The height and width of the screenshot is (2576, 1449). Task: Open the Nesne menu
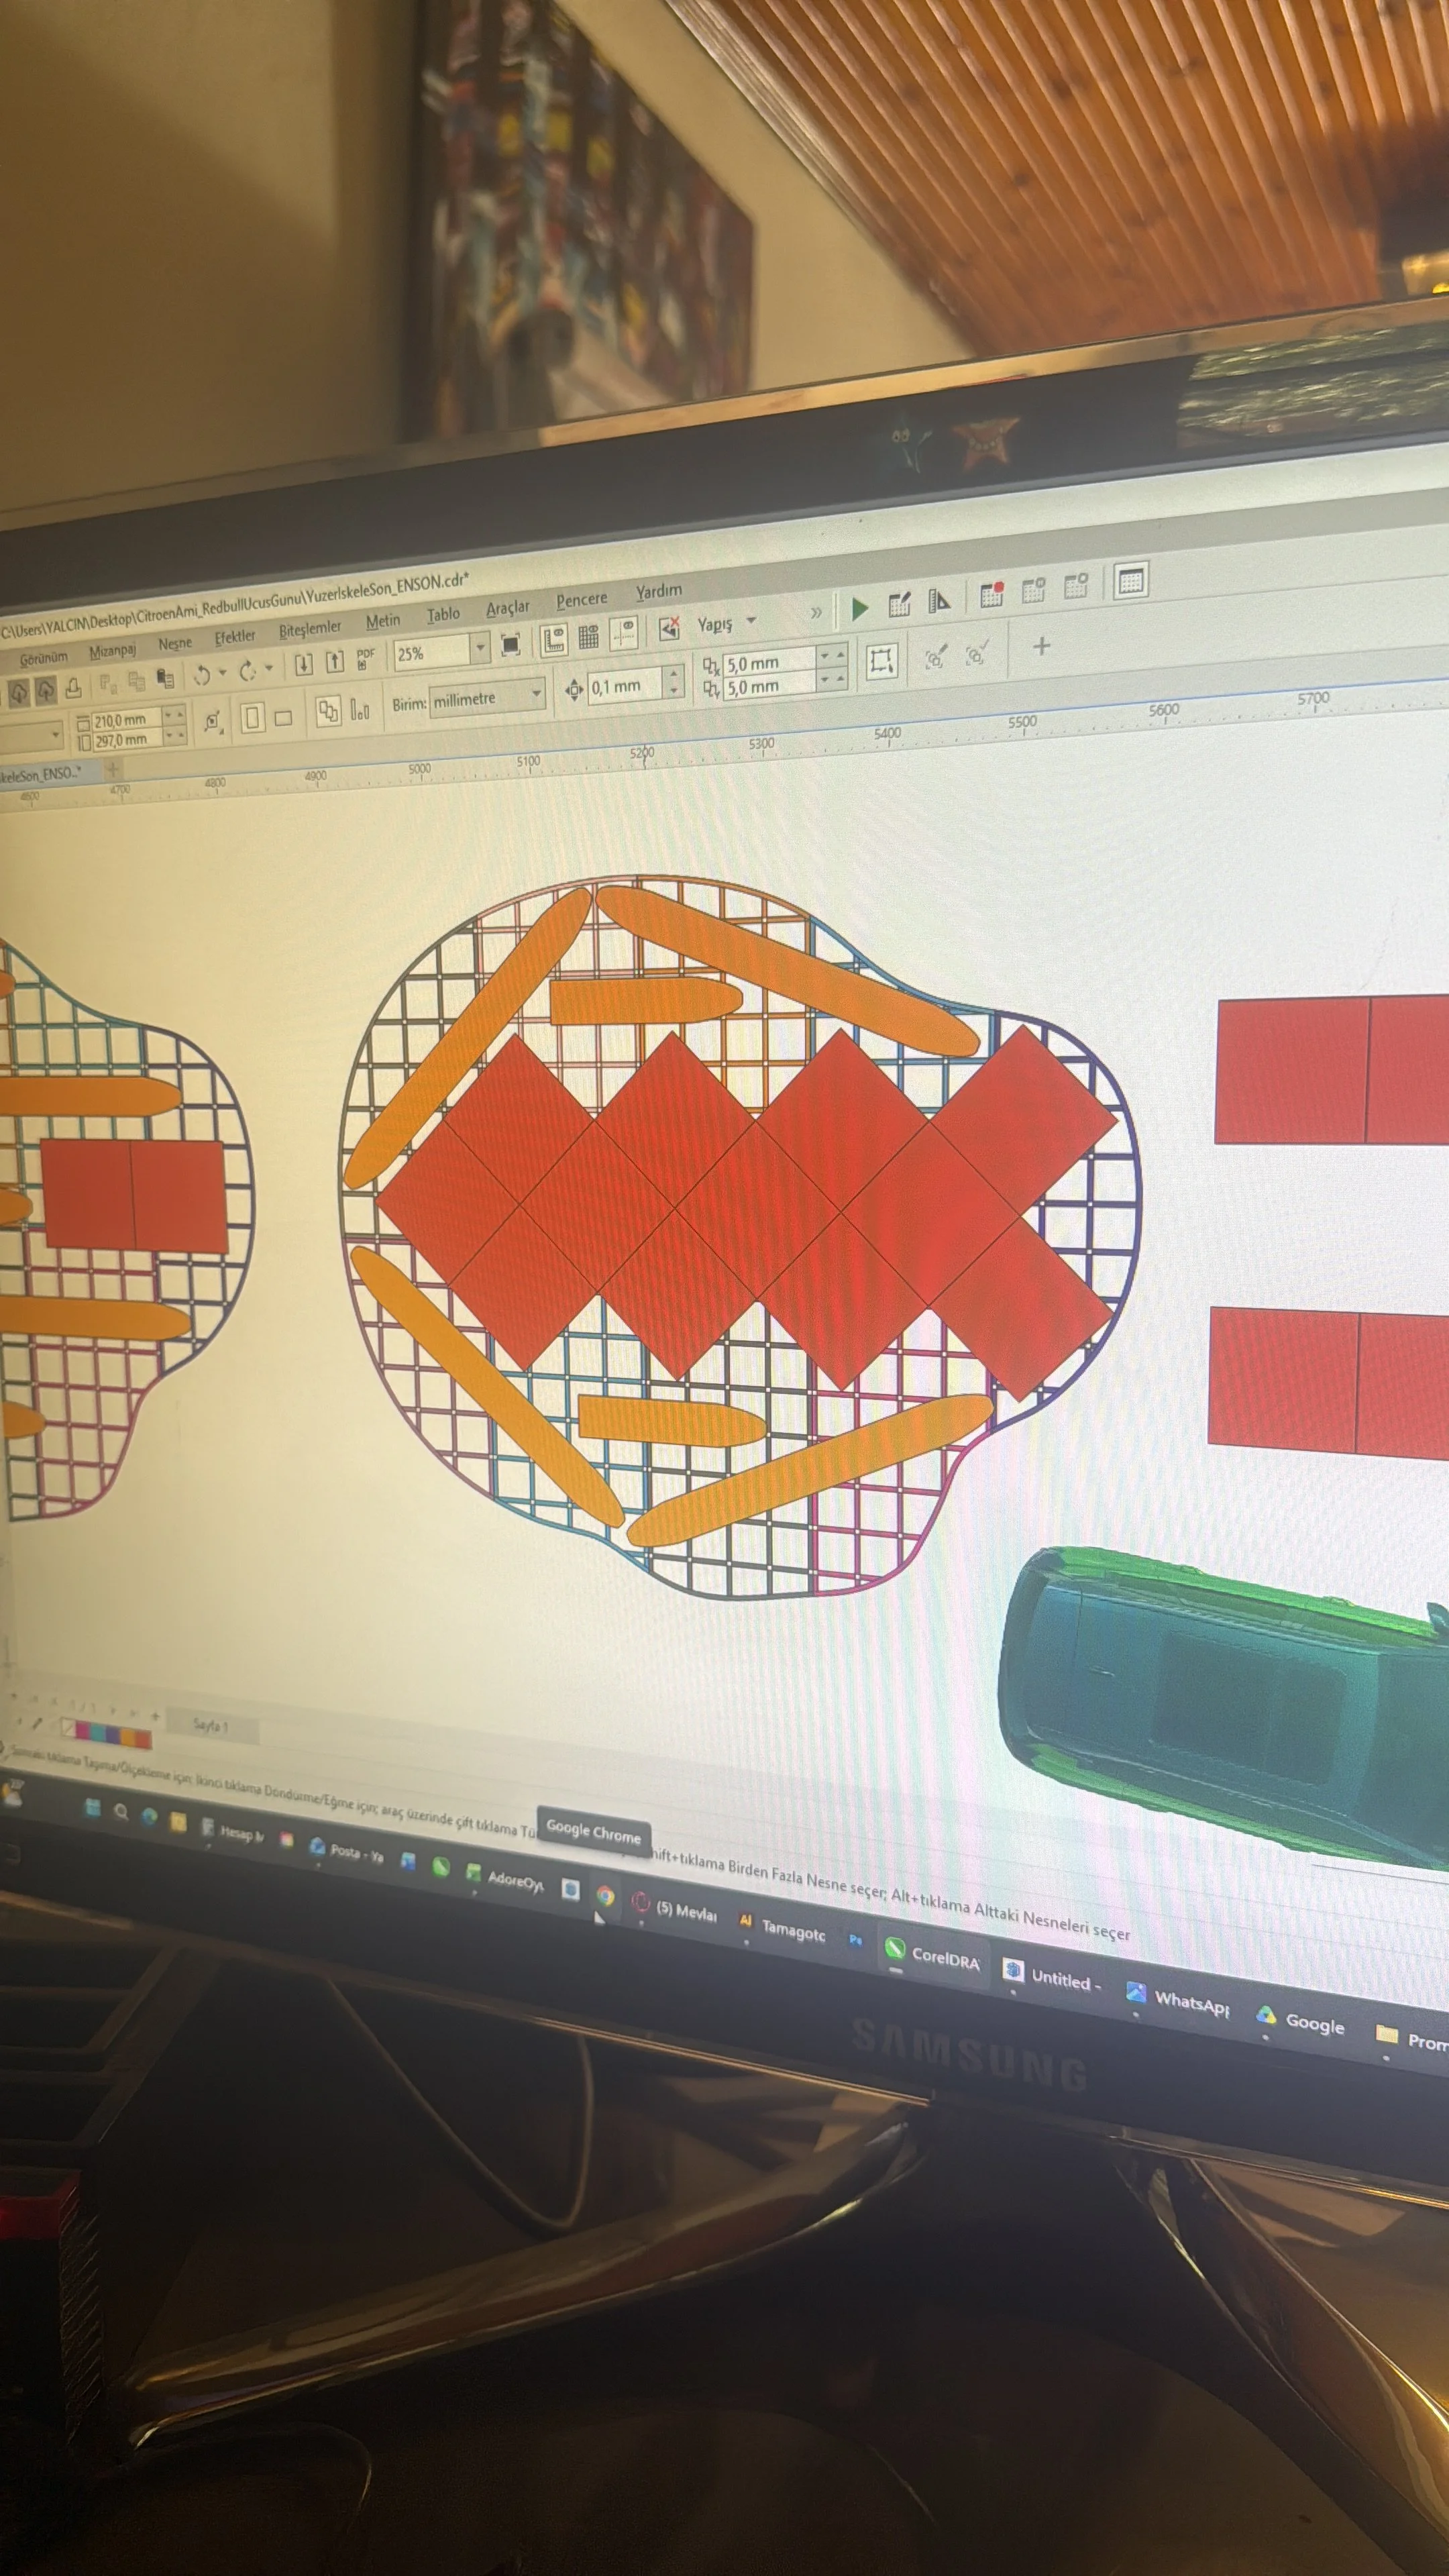[174, 644]
